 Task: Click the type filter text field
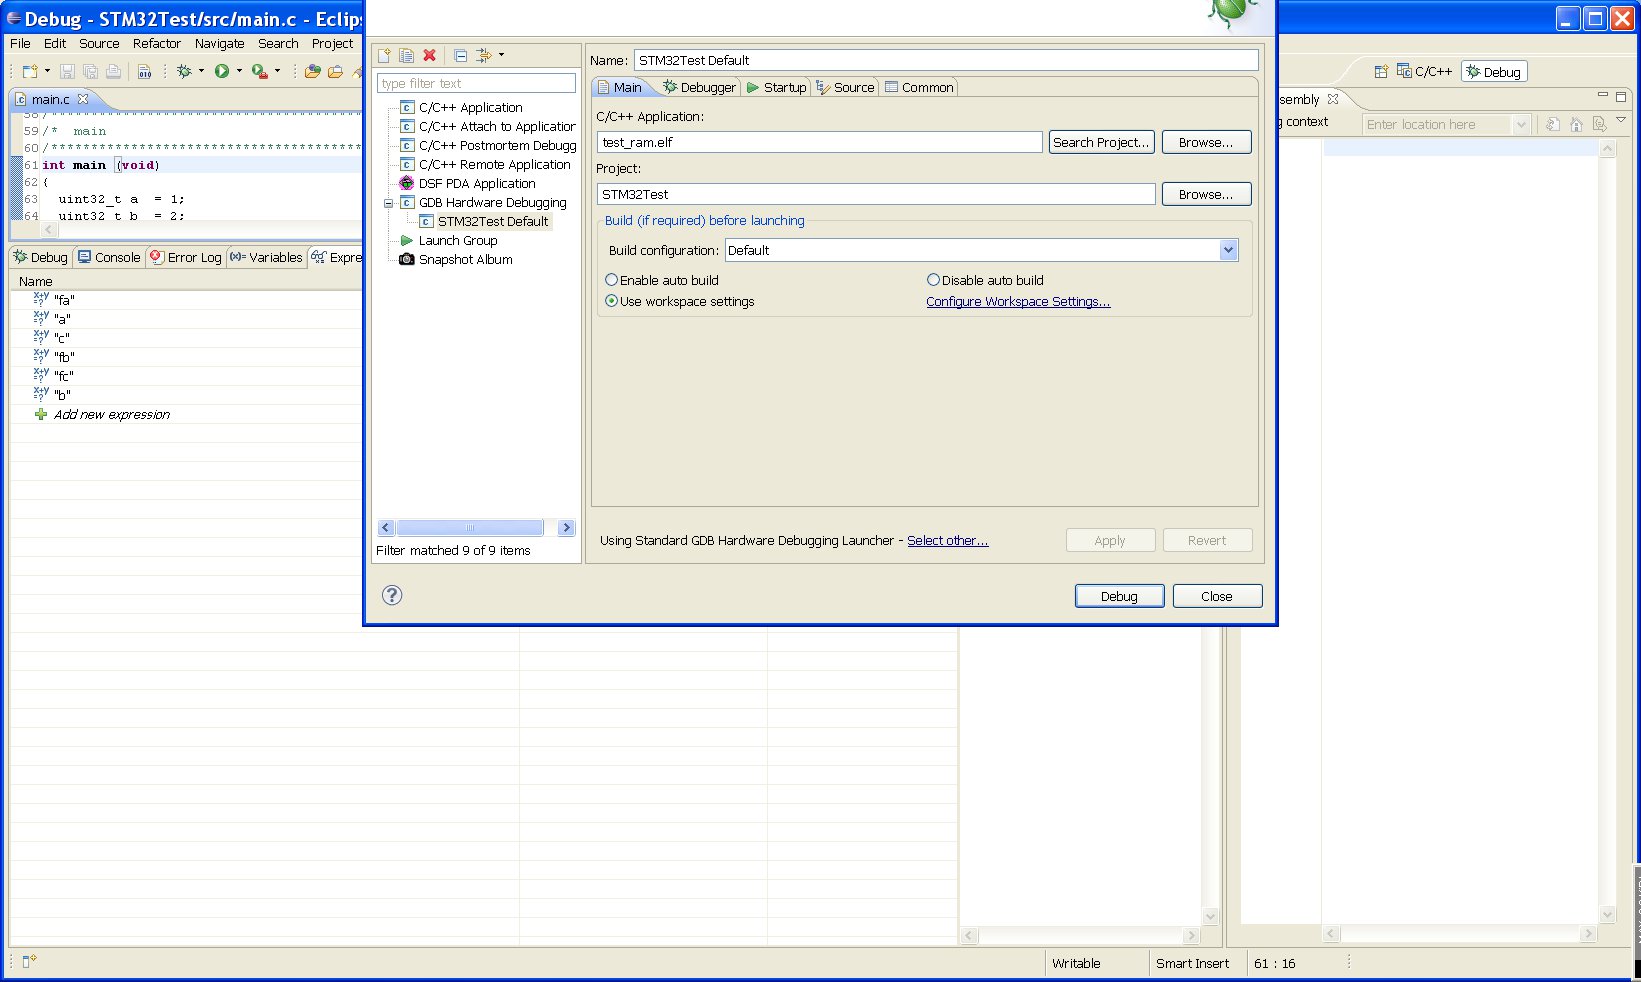tap(476, 83)
